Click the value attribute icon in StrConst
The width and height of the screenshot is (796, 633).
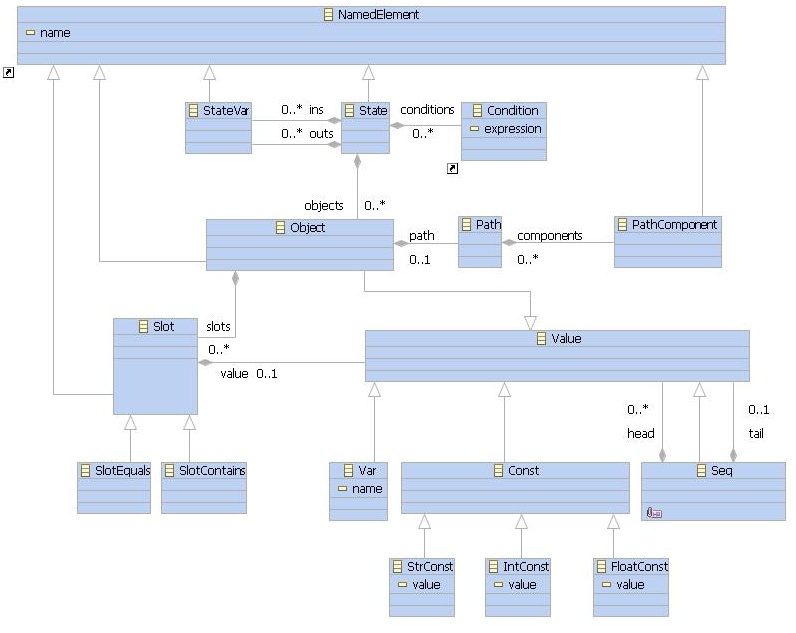pyautogui.click(x=403, y=585)
